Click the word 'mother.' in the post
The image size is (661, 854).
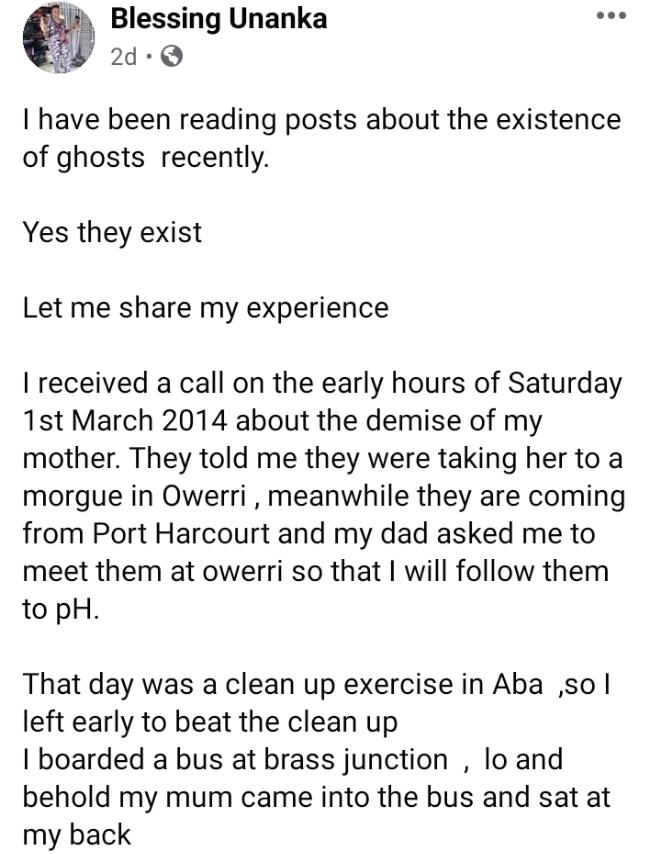point(64,457)
